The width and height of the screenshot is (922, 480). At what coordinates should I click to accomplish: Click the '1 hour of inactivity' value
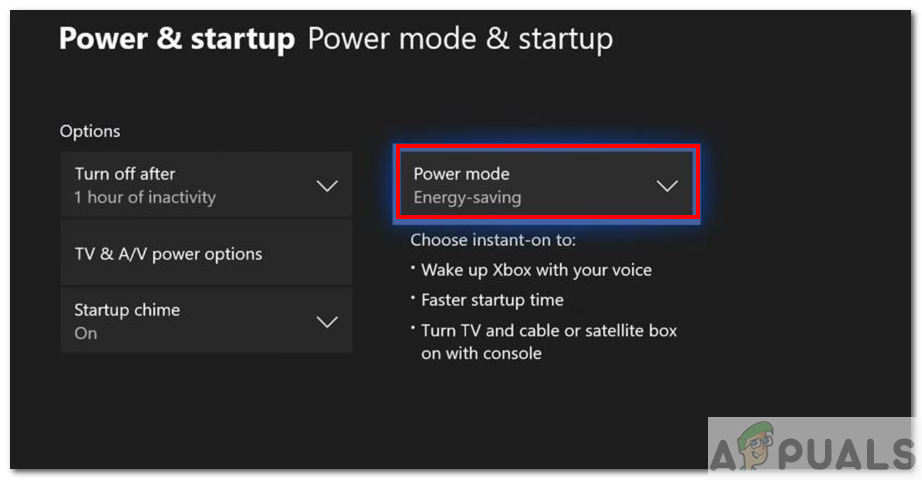pos(145,197)
